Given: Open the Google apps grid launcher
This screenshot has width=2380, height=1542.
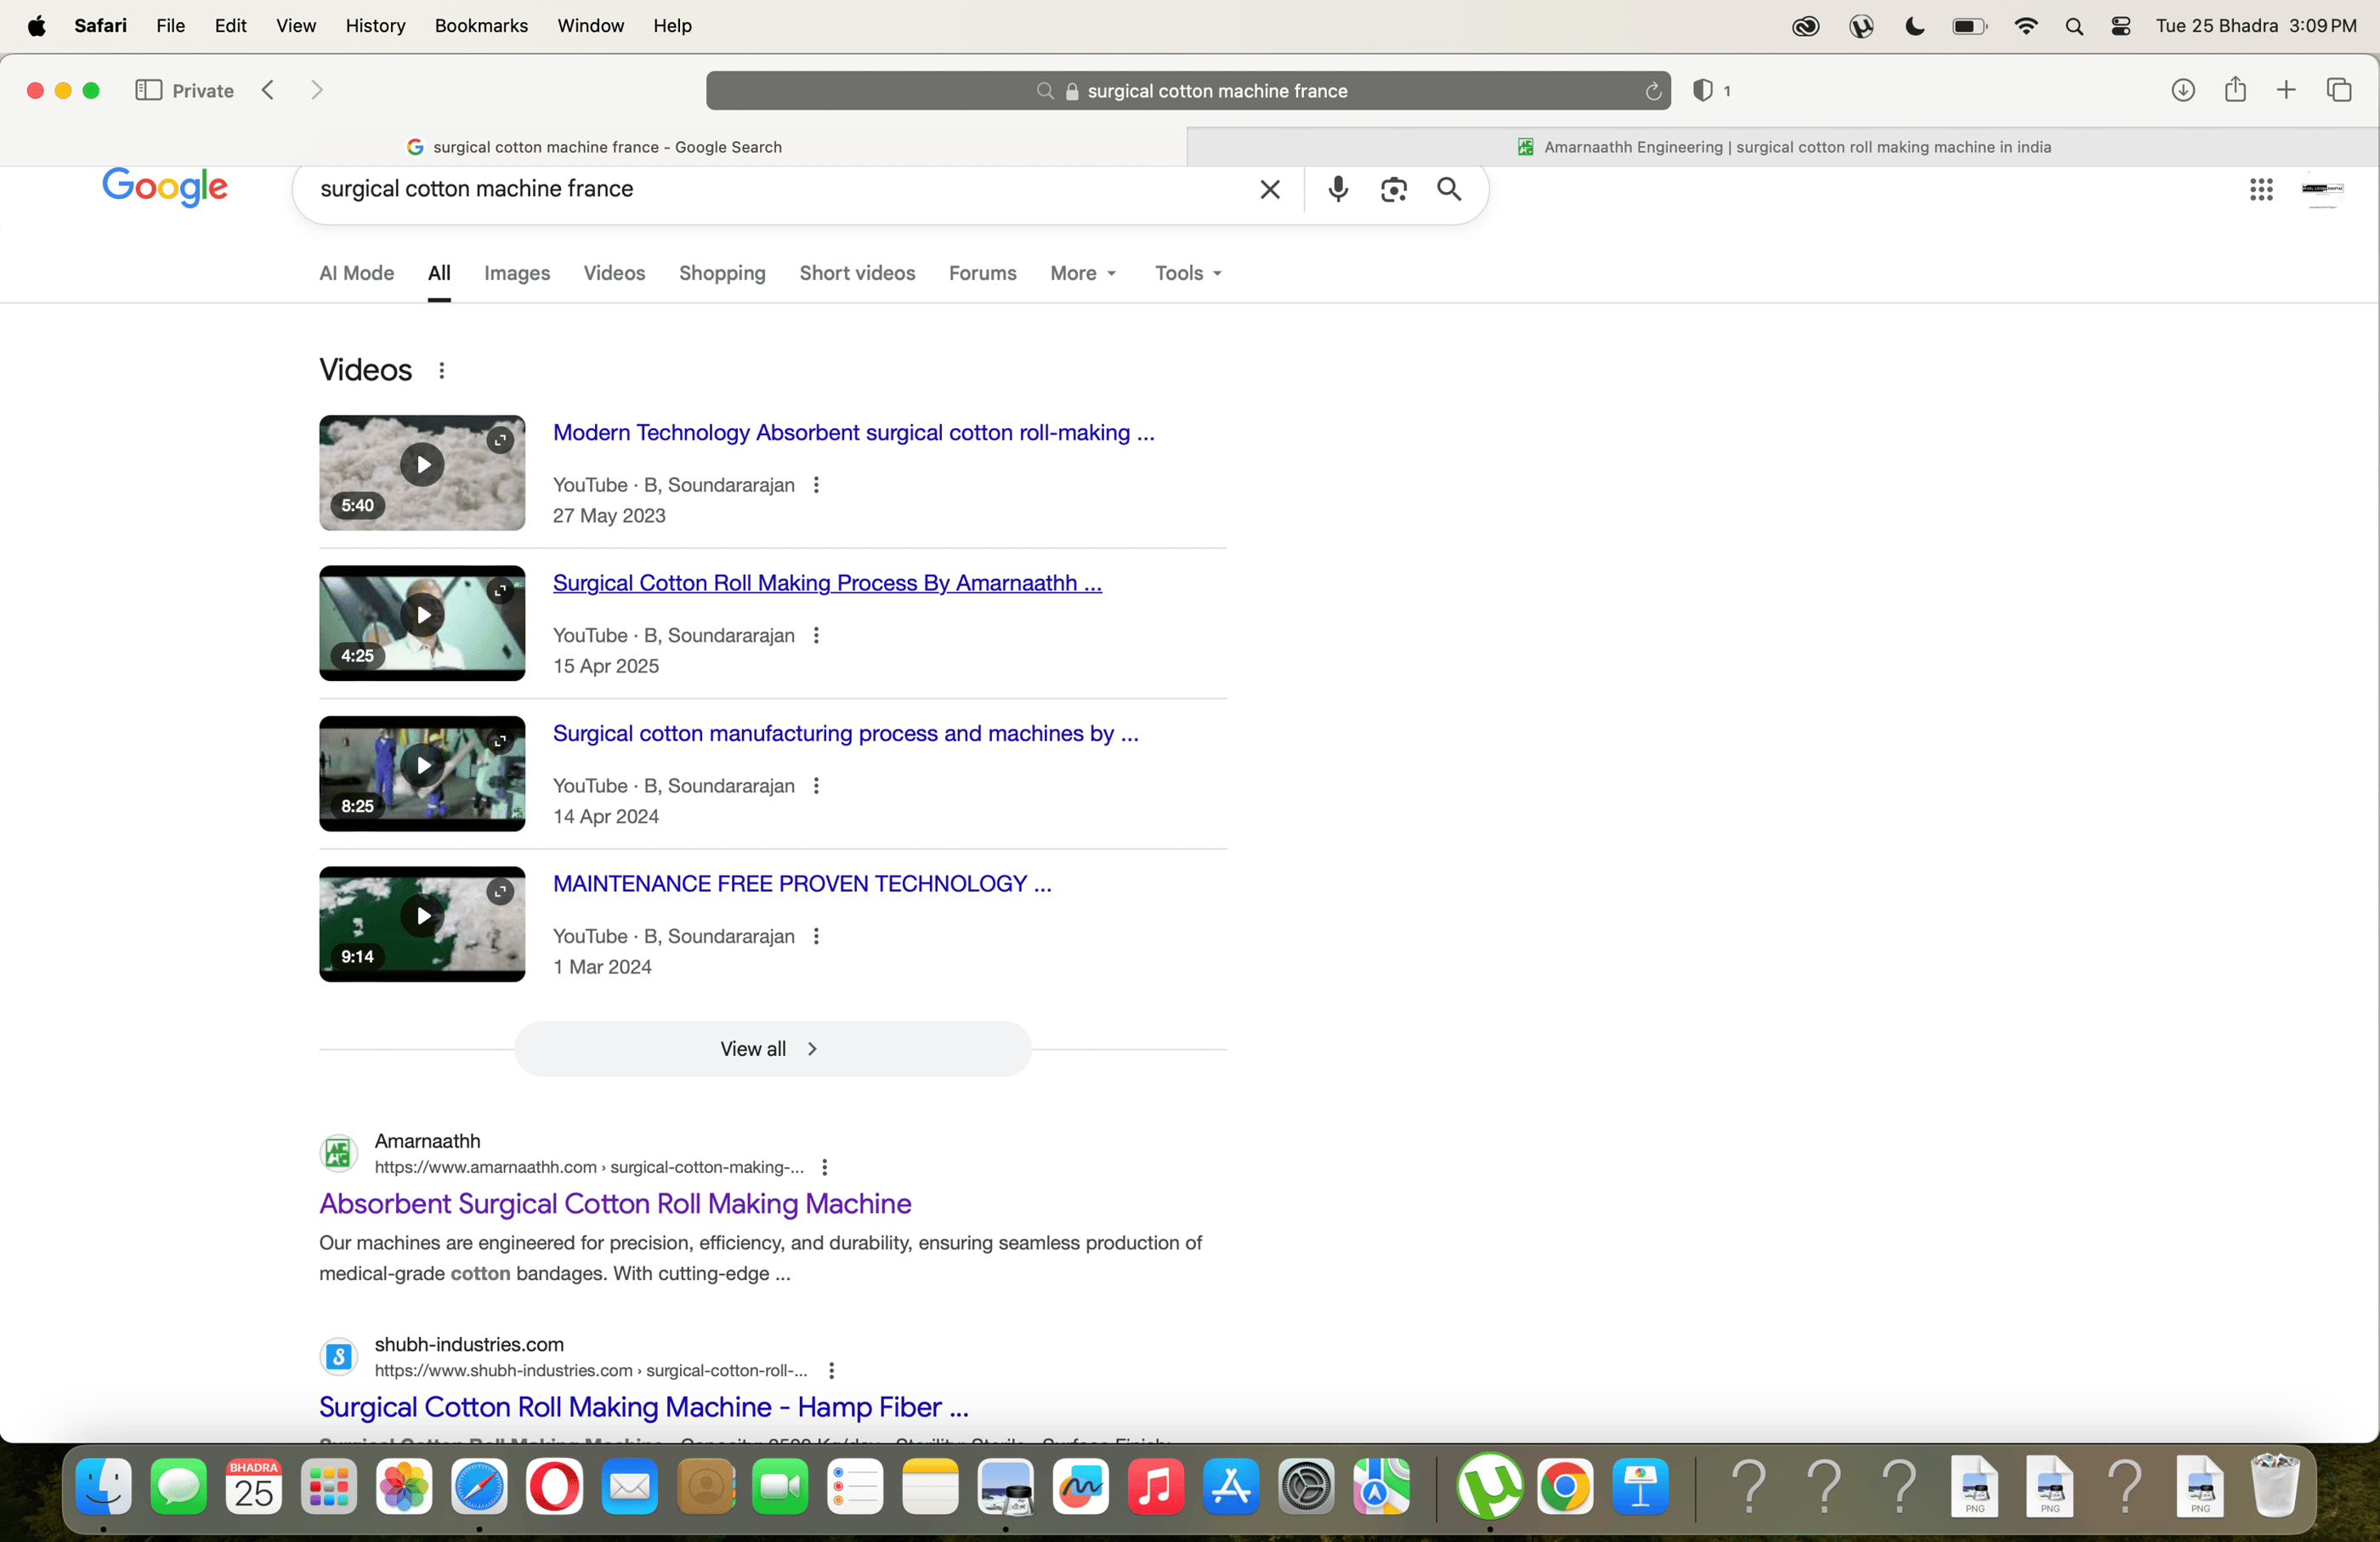Looking at the screenshot, I should click(x=2260, y=190).
